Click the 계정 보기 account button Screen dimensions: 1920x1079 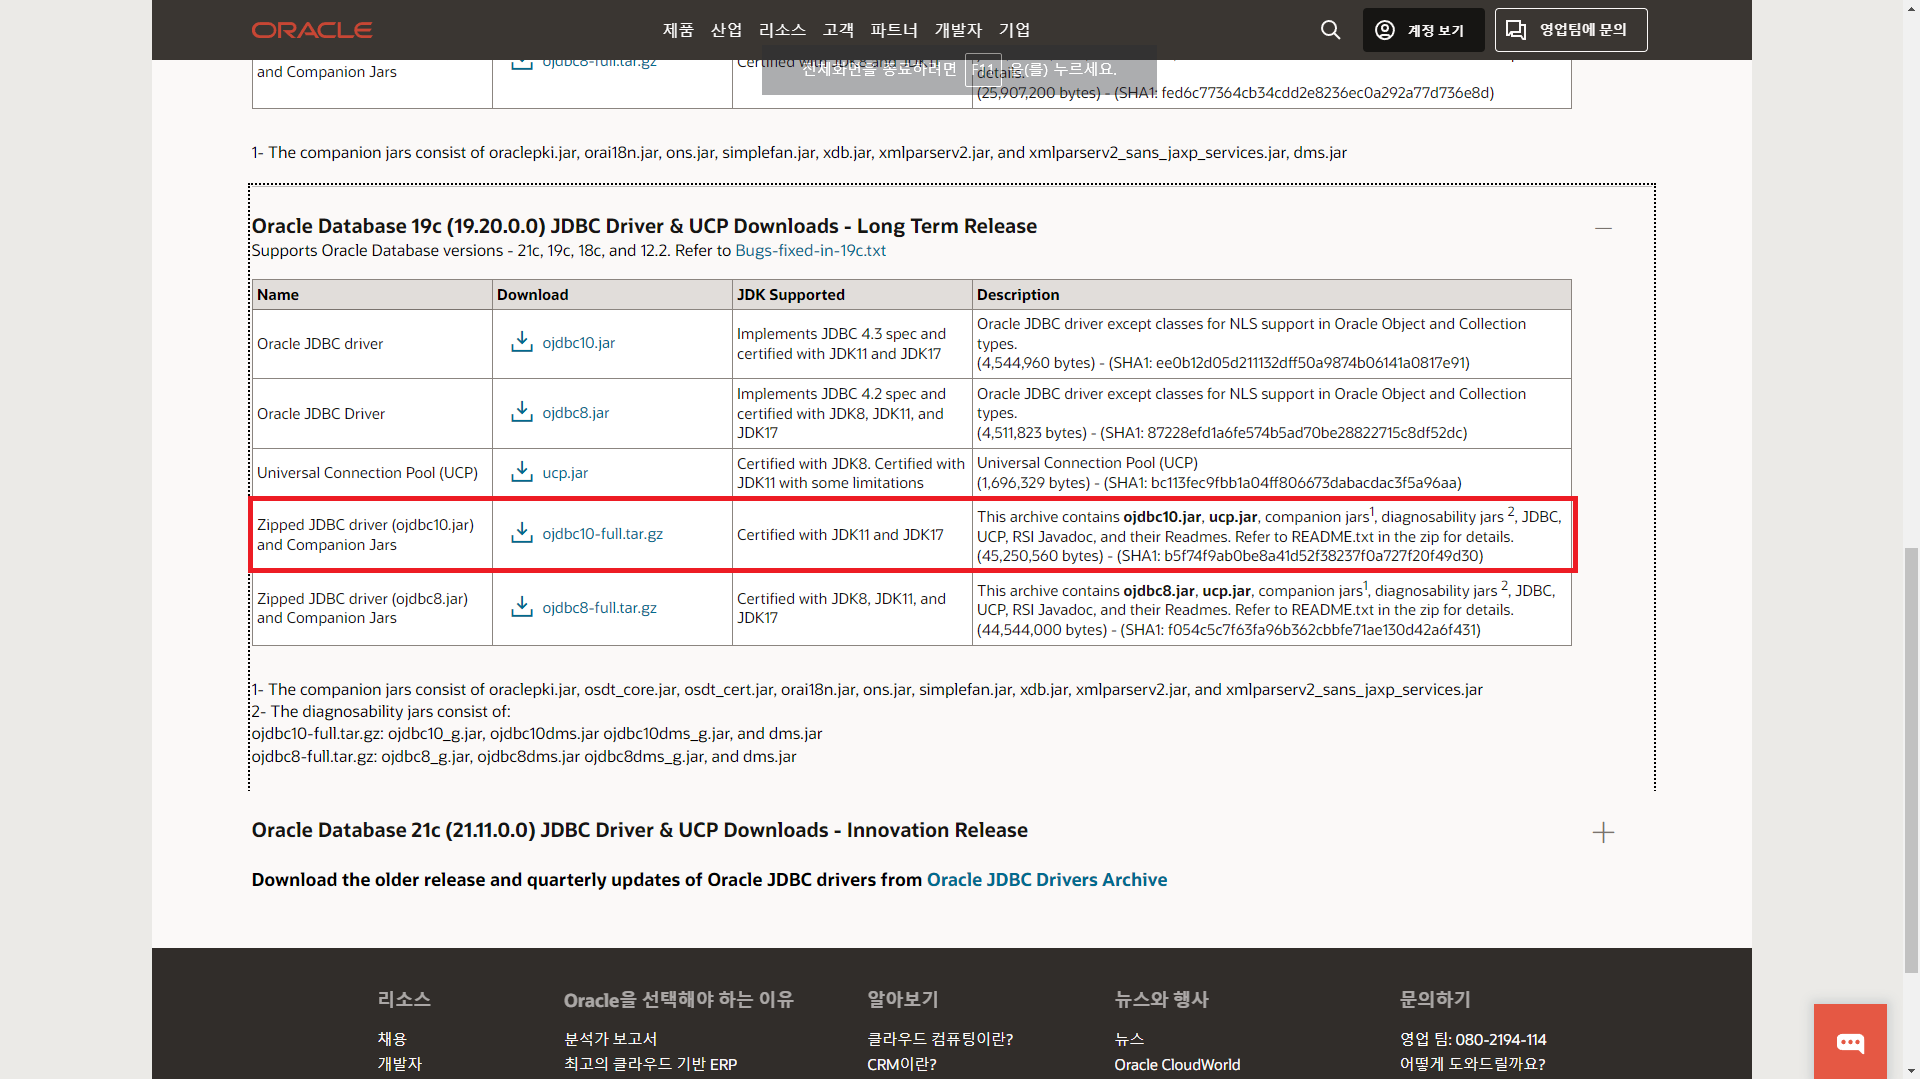pyautogui.click(x=1423, y=30)
